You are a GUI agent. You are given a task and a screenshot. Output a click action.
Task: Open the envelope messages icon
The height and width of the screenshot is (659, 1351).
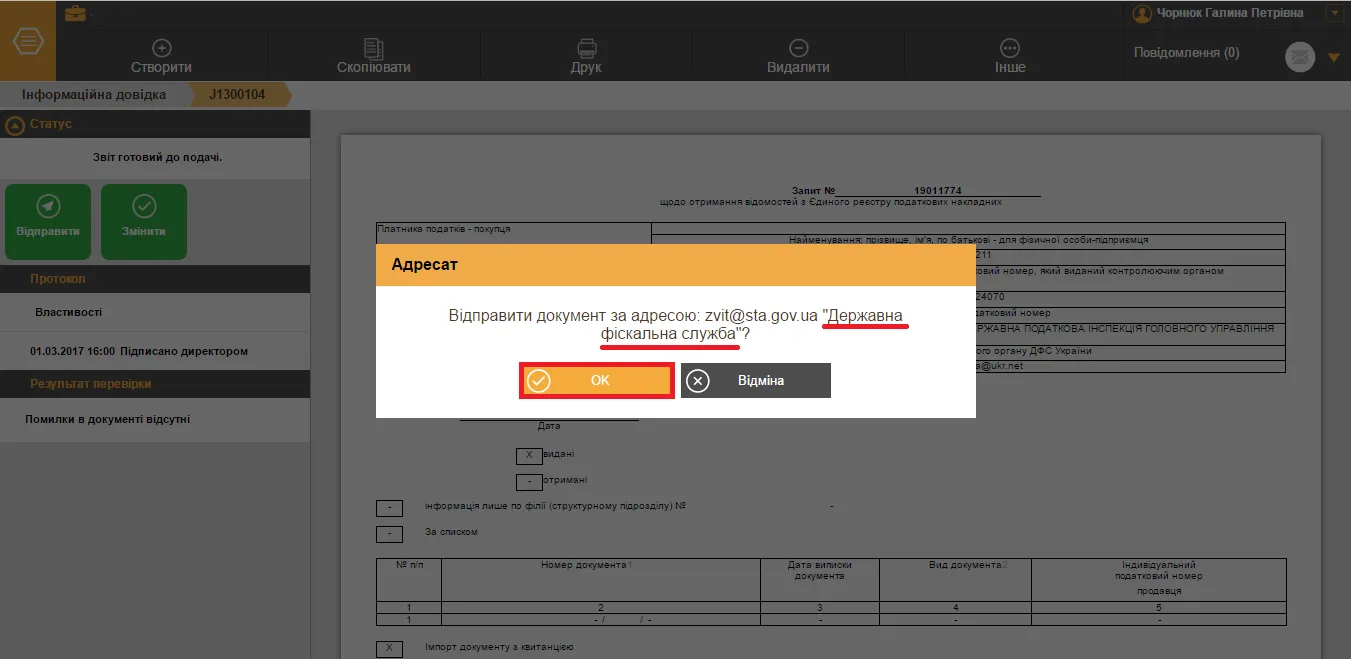click(x=1300, y=57)
